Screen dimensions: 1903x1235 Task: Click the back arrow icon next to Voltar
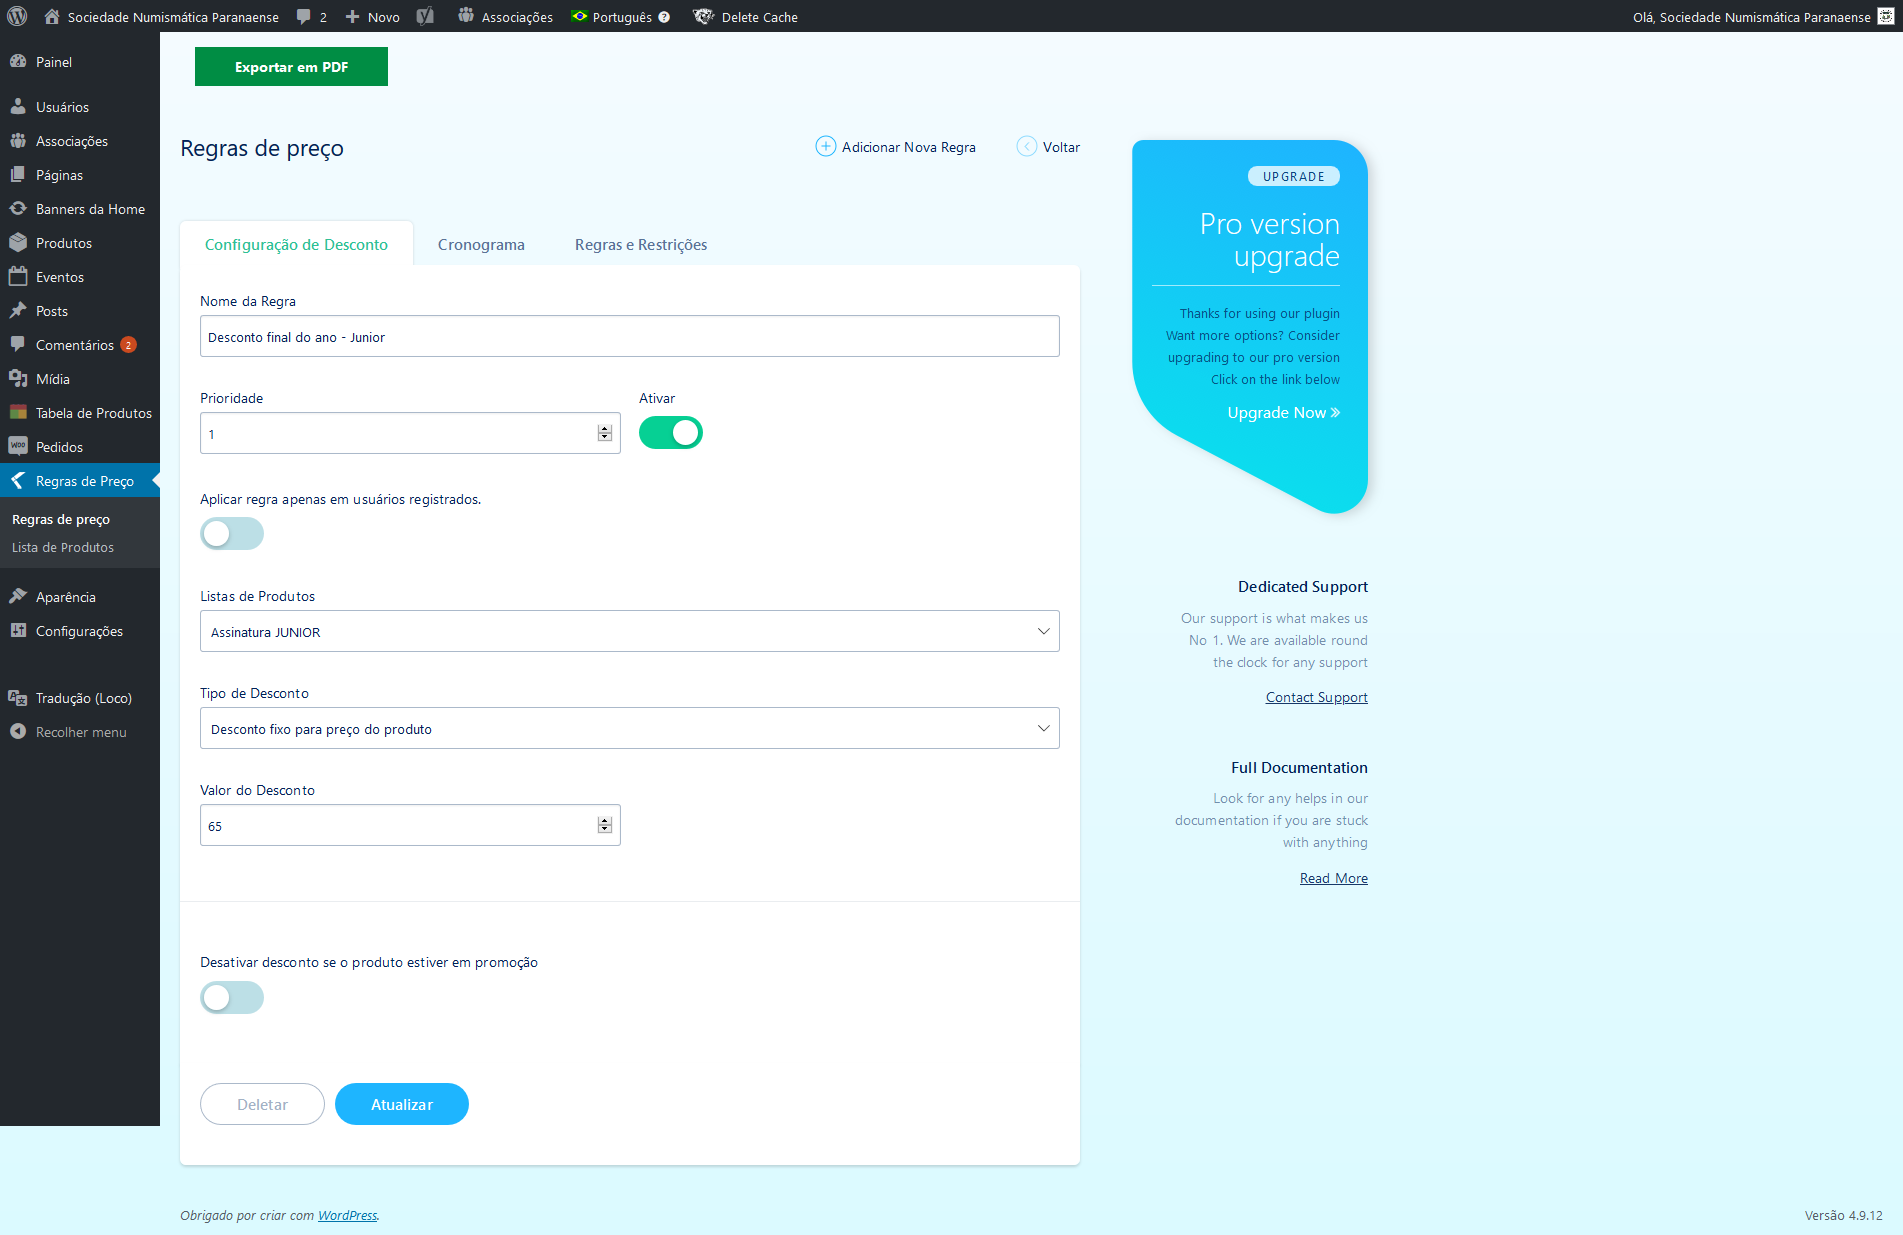(x=1027, y=146)
